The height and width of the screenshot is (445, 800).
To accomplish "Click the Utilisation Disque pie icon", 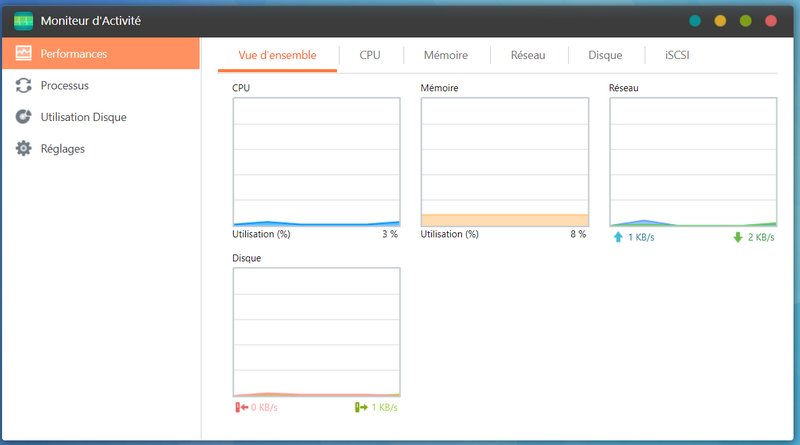I will coord(24,117).
